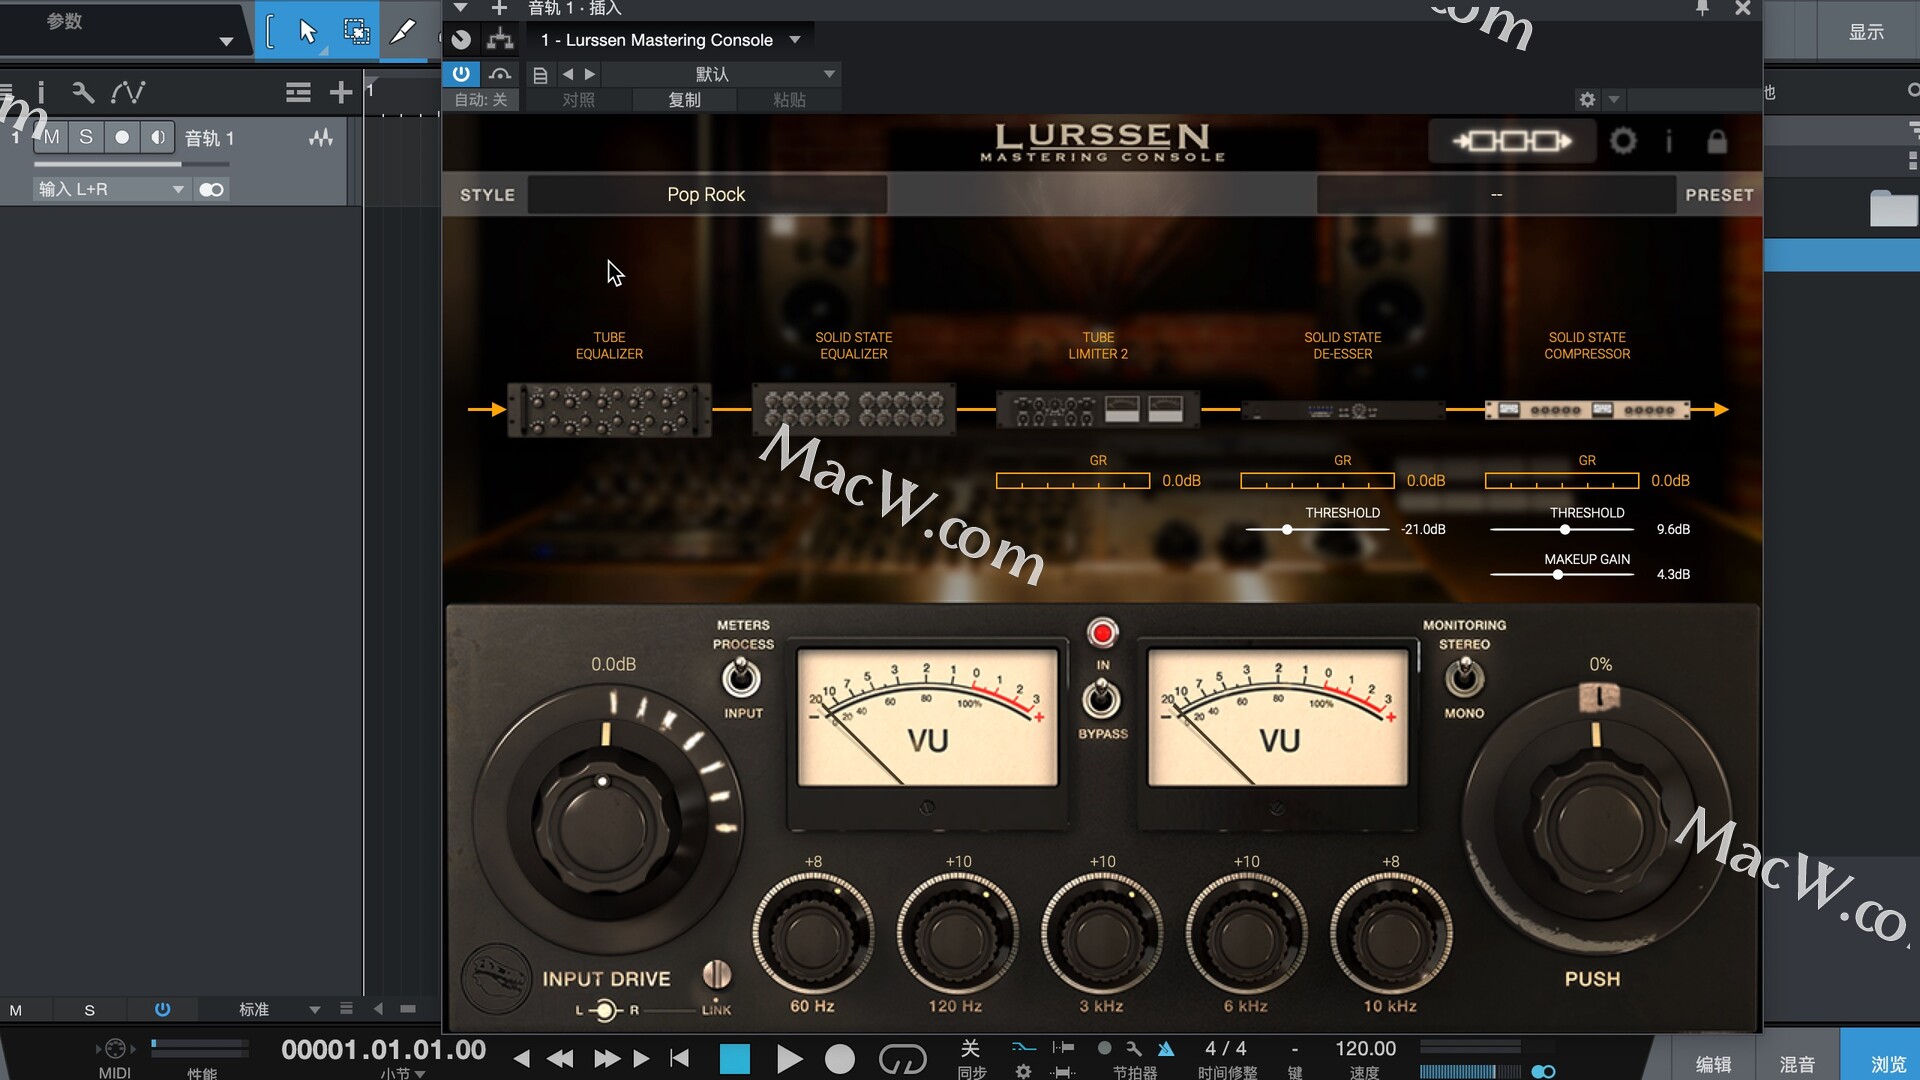The height and width of the screenshot is (1080, 1920).
Task: Click the 复制 copy button
Action: (684, 100)
